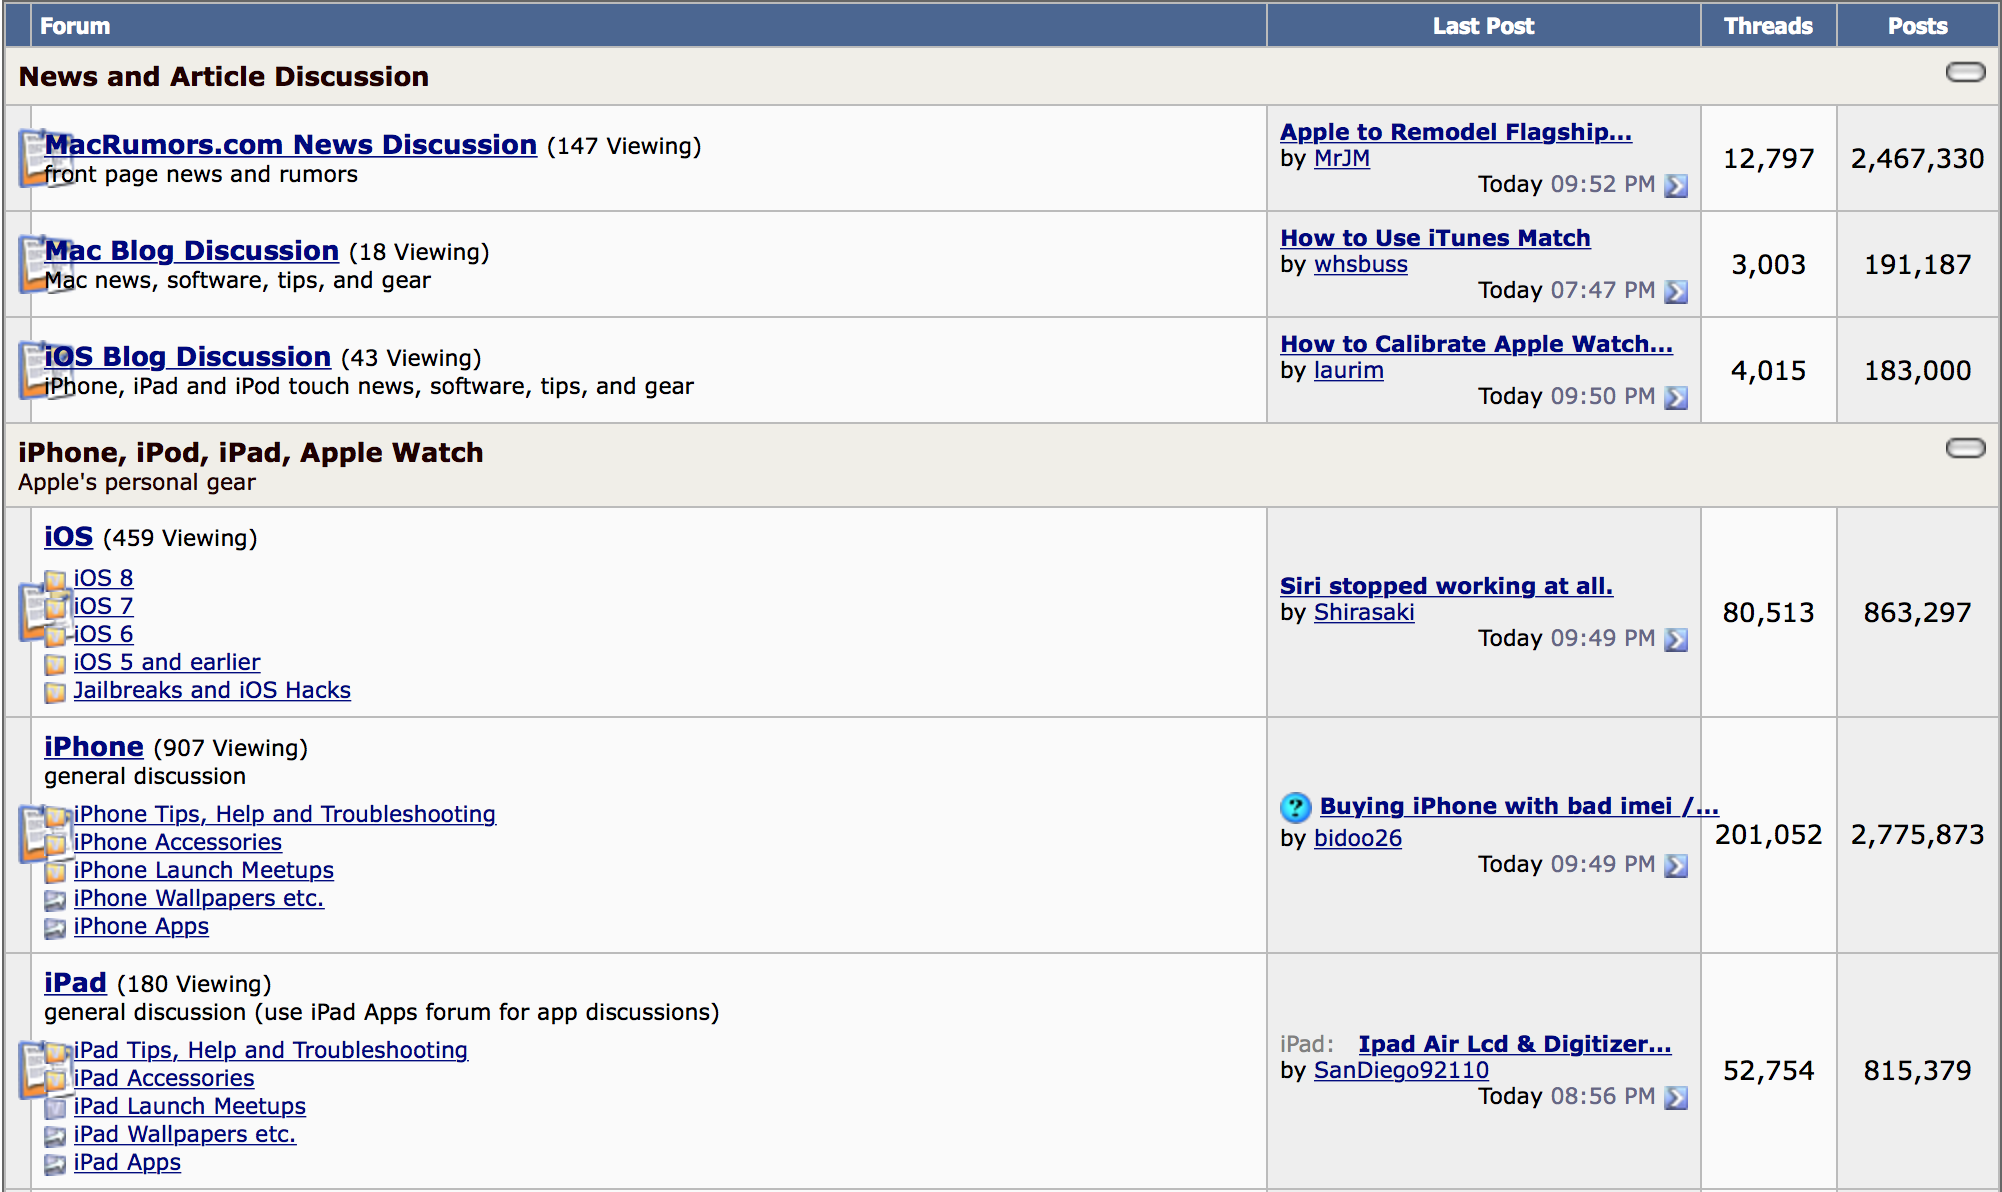Click the folder icon next to iPhone Launch Meetups
The width and height of the screenshot is (2002, 1192).
tap(56, 872)
